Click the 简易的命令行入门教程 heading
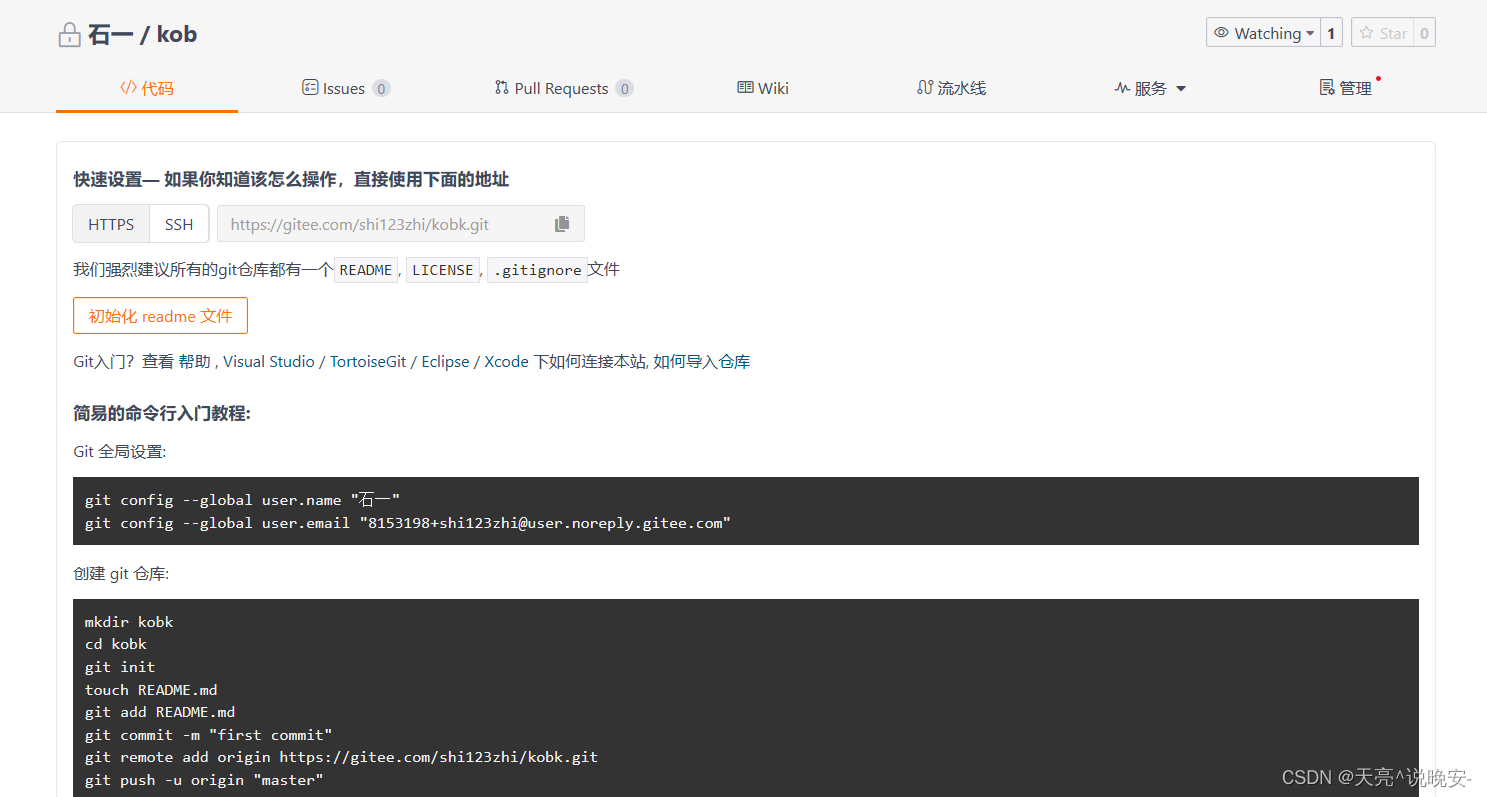1487x797 pixels. [162, 413]
